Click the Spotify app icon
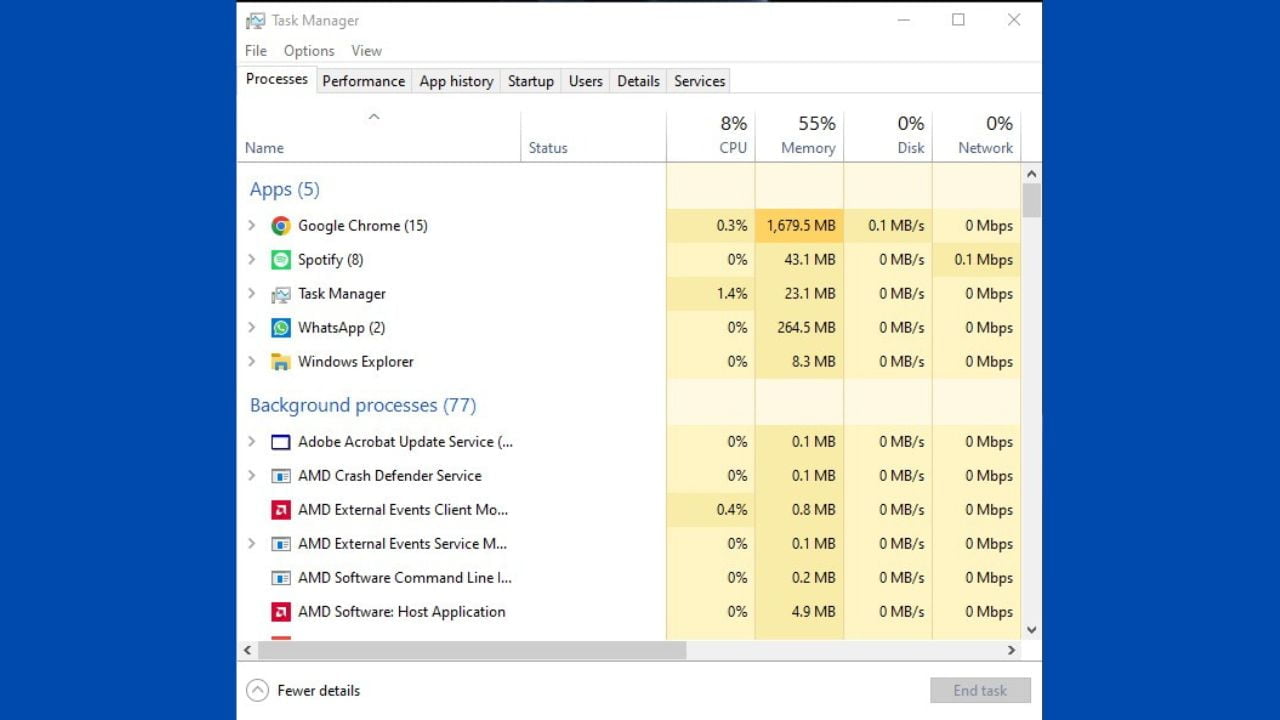This screenshot has width=1280, height=720. pyautogui.click(x=281, y=260)
